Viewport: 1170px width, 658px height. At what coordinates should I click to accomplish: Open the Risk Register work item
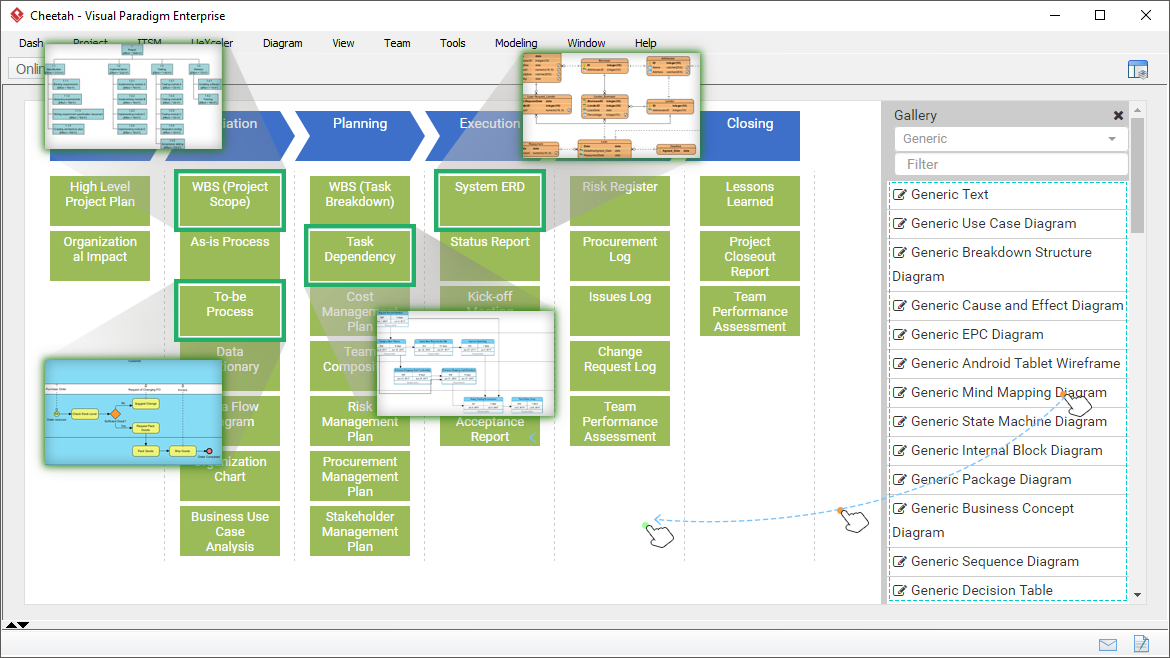[620, 201]
